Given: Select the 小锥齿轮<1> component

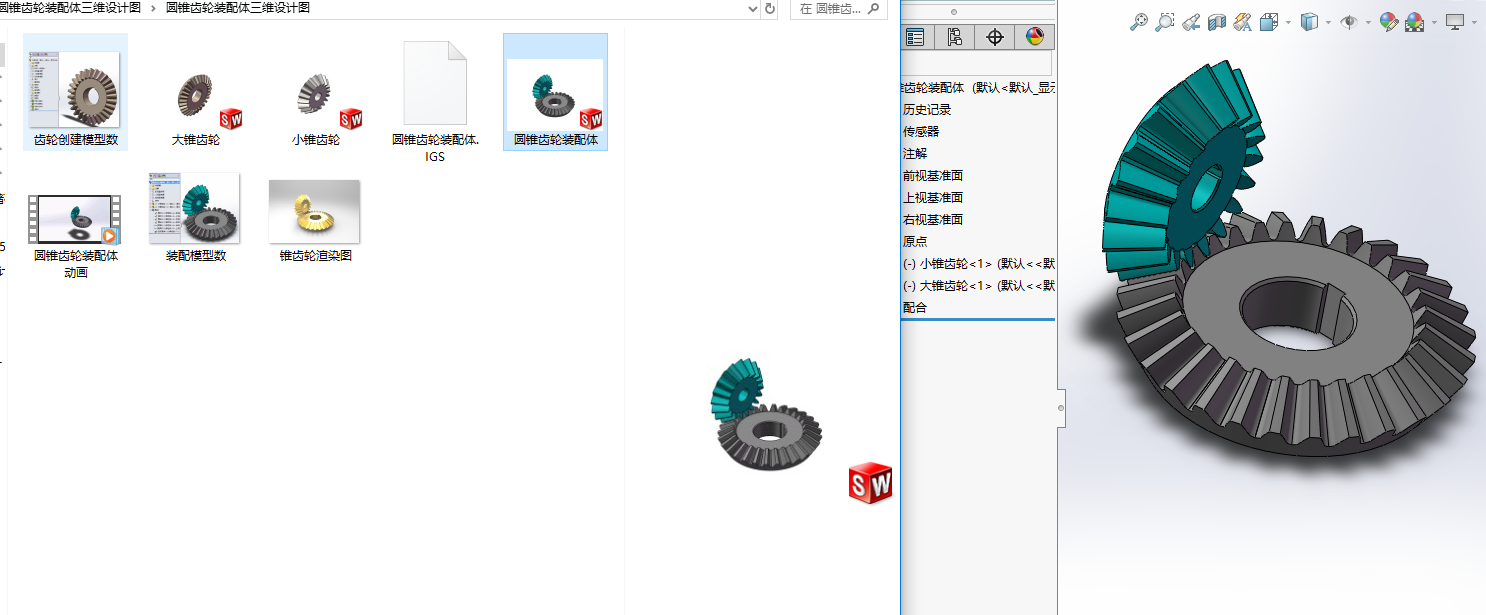Looking at the screenshot, I should (979, 264).
